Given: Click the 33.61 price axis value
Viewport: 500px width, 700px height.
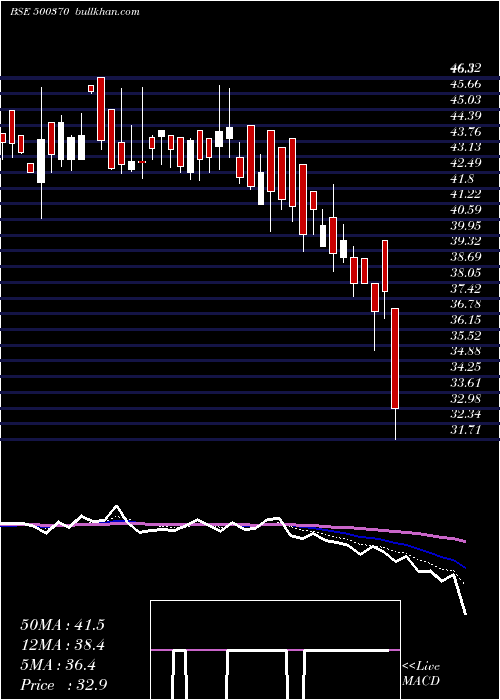Looking at the screenshot, I should 466,383.
